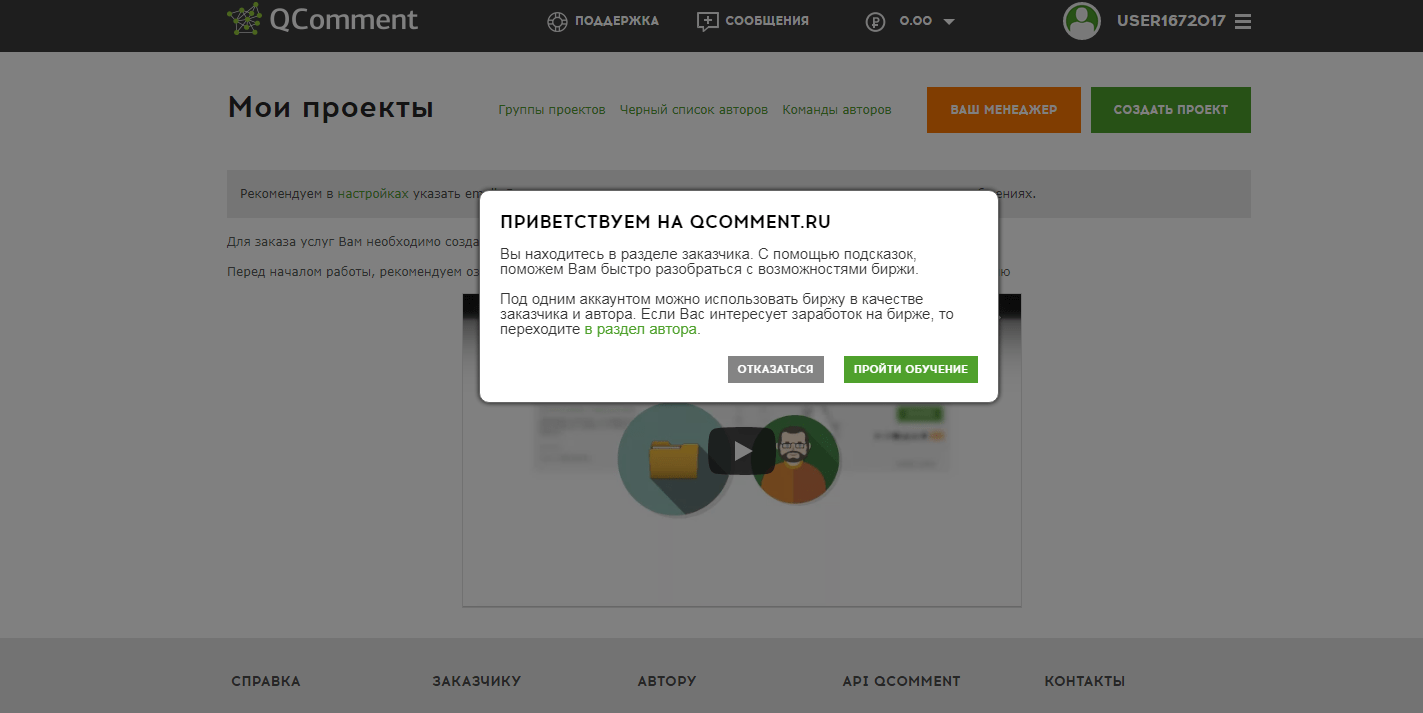Image resolution: width=1423 pixels, height=713 pixels.
Task: Expand the balance dropdown arrow
Action: [x=949, y=21]
